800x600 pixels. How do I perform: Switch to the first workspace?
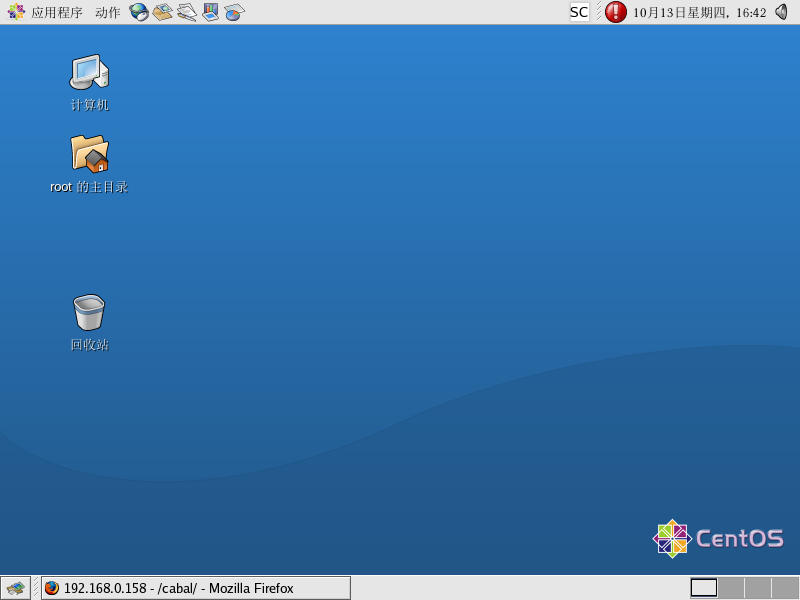tap(704, 588)
